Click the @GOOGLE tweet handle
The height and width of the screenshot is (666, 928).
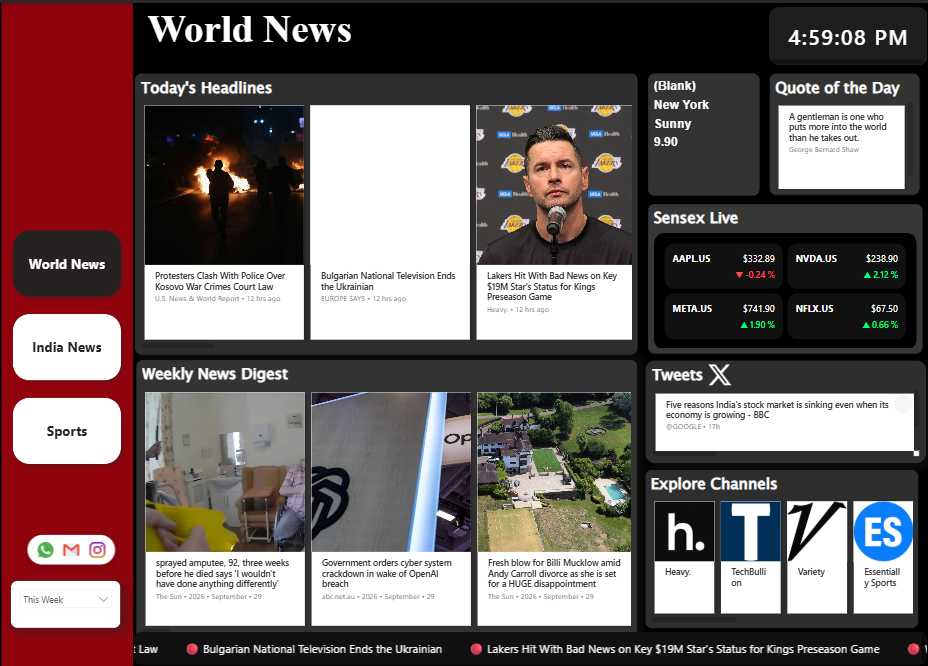point(684,426)
